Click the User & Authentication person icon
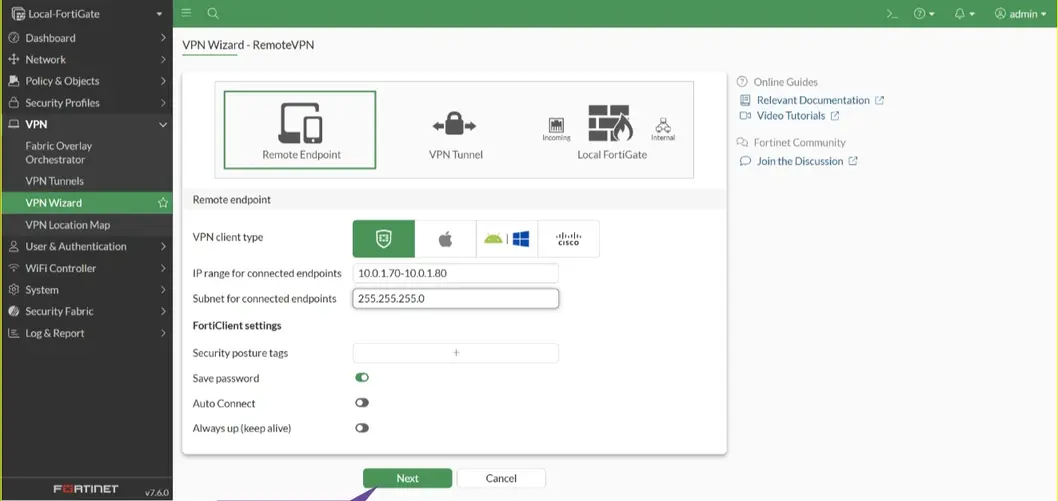This screenshot has height=501, width=1058. 13,246
